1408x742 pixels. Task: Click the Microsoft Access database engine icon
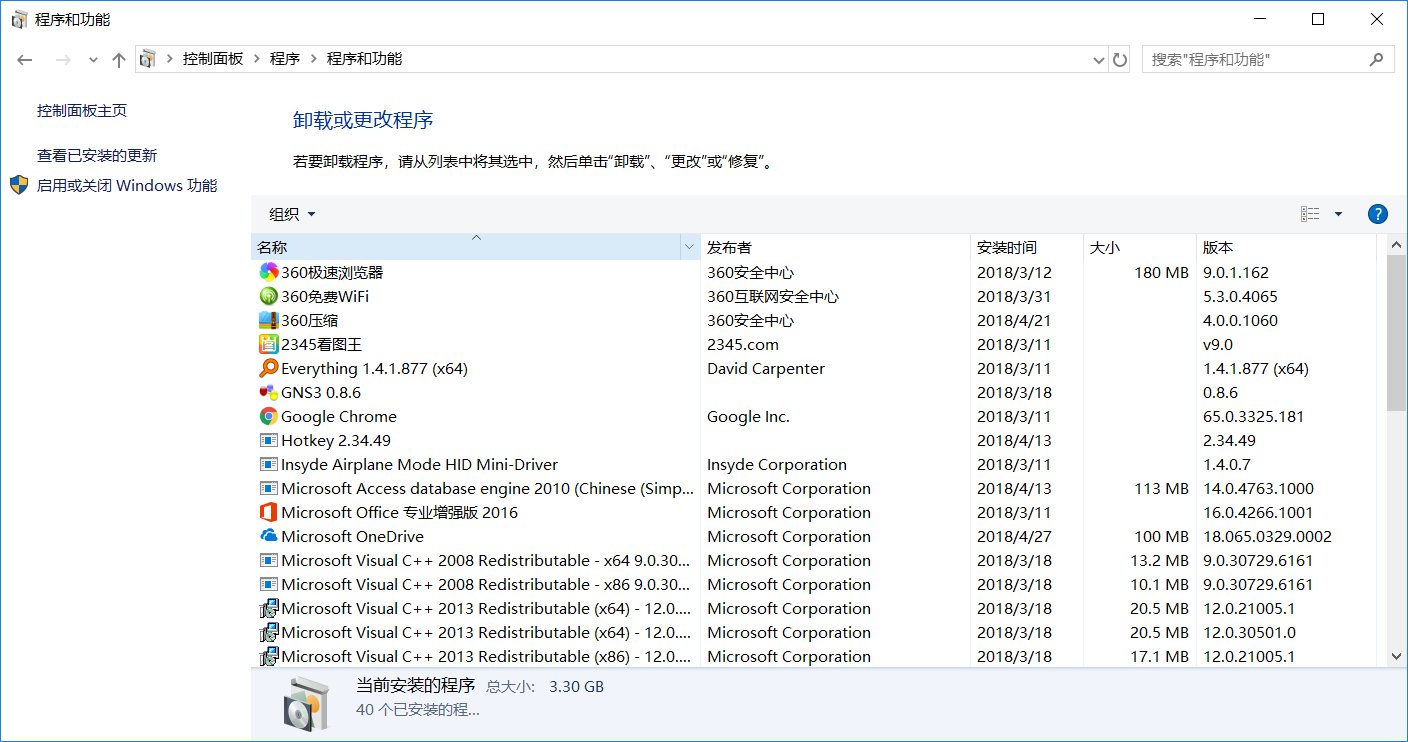point(268,488)
